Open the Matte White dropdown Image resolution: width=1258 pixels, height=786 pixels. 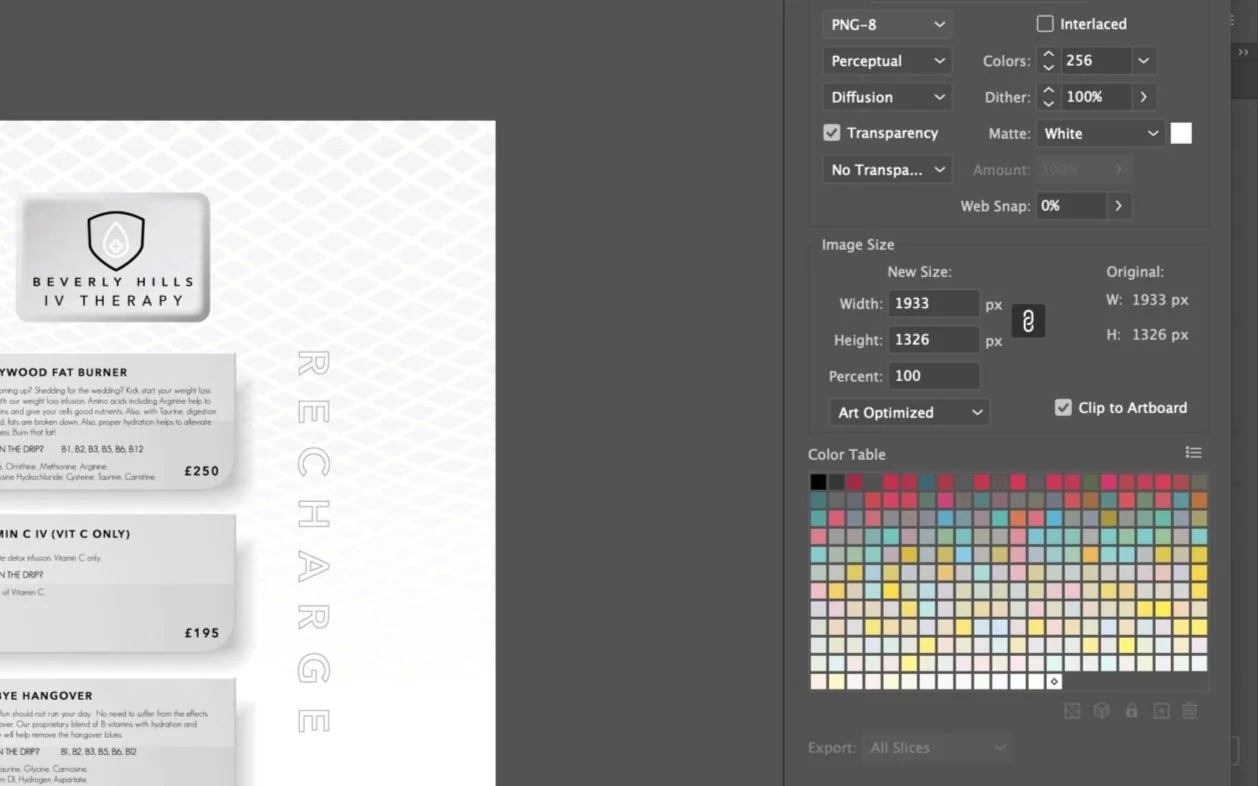click(x=1100, y=133)
